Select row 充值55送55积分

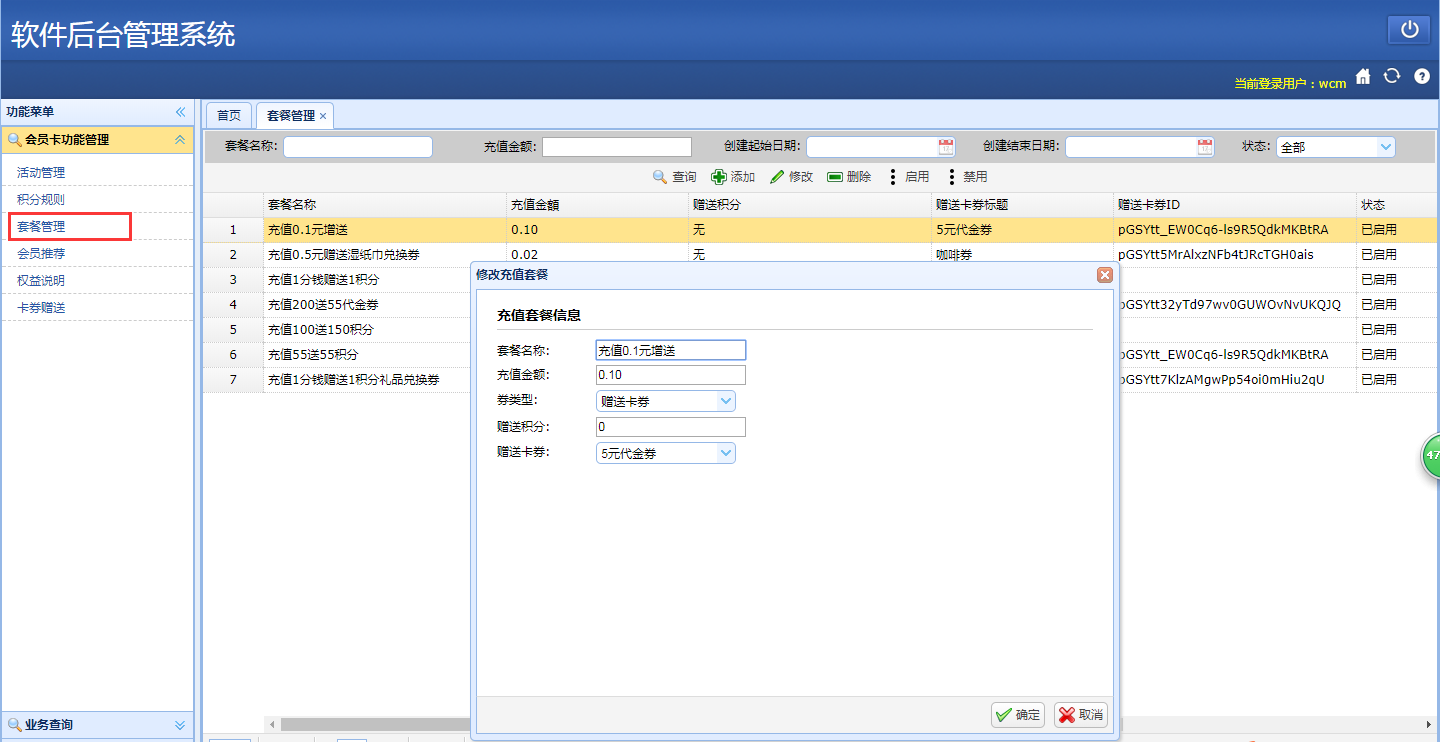click(x=337, y=355)
